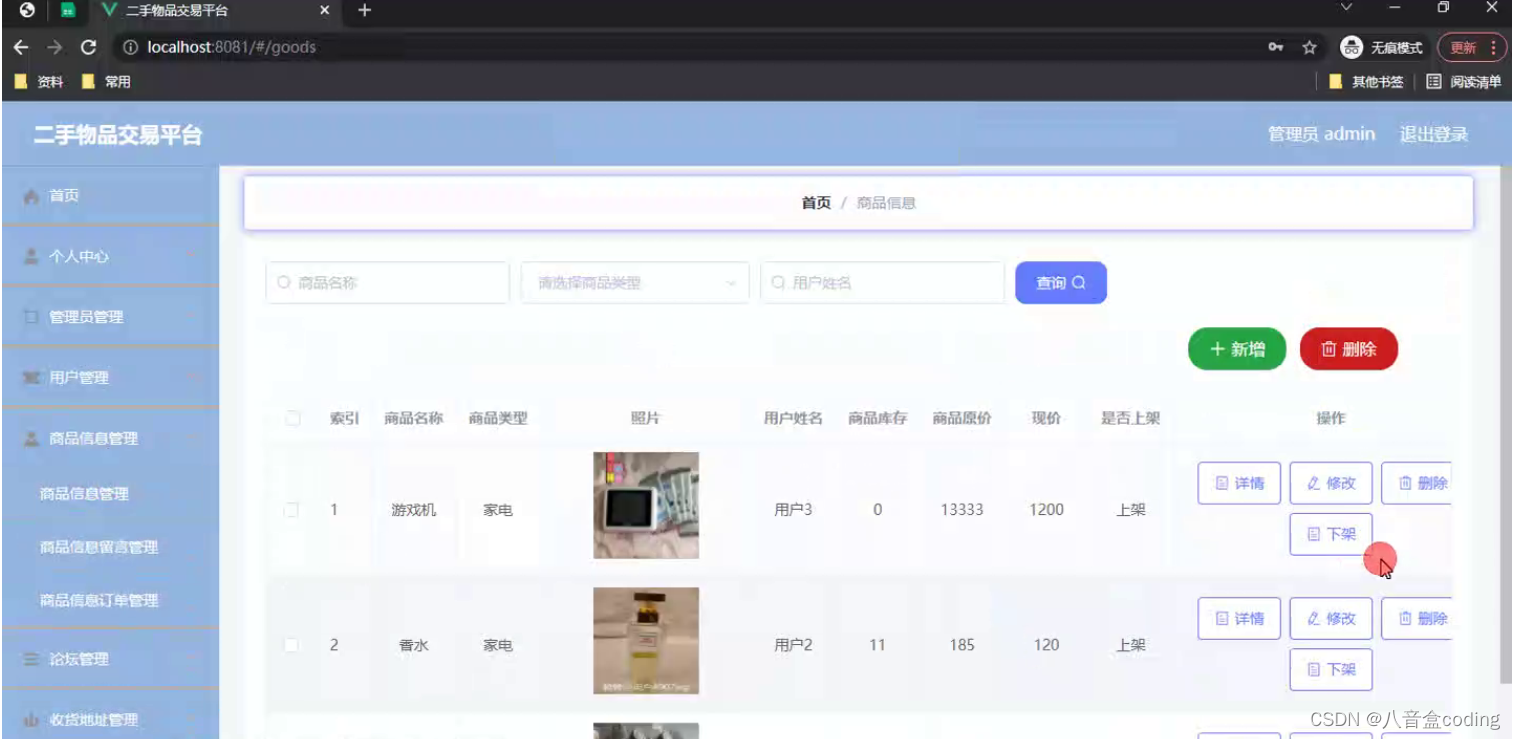Click 下架 for 游戏机 row

click(1331, 534)
